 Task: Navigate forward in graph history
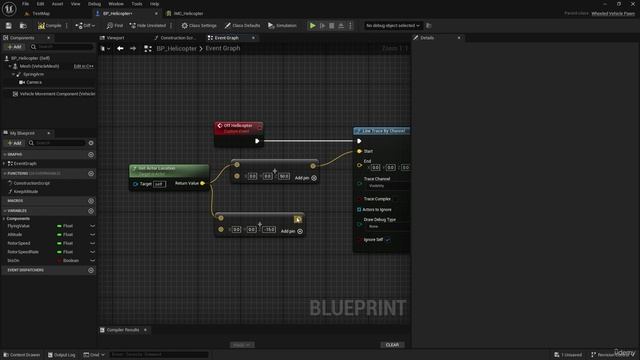pos(133,49)
